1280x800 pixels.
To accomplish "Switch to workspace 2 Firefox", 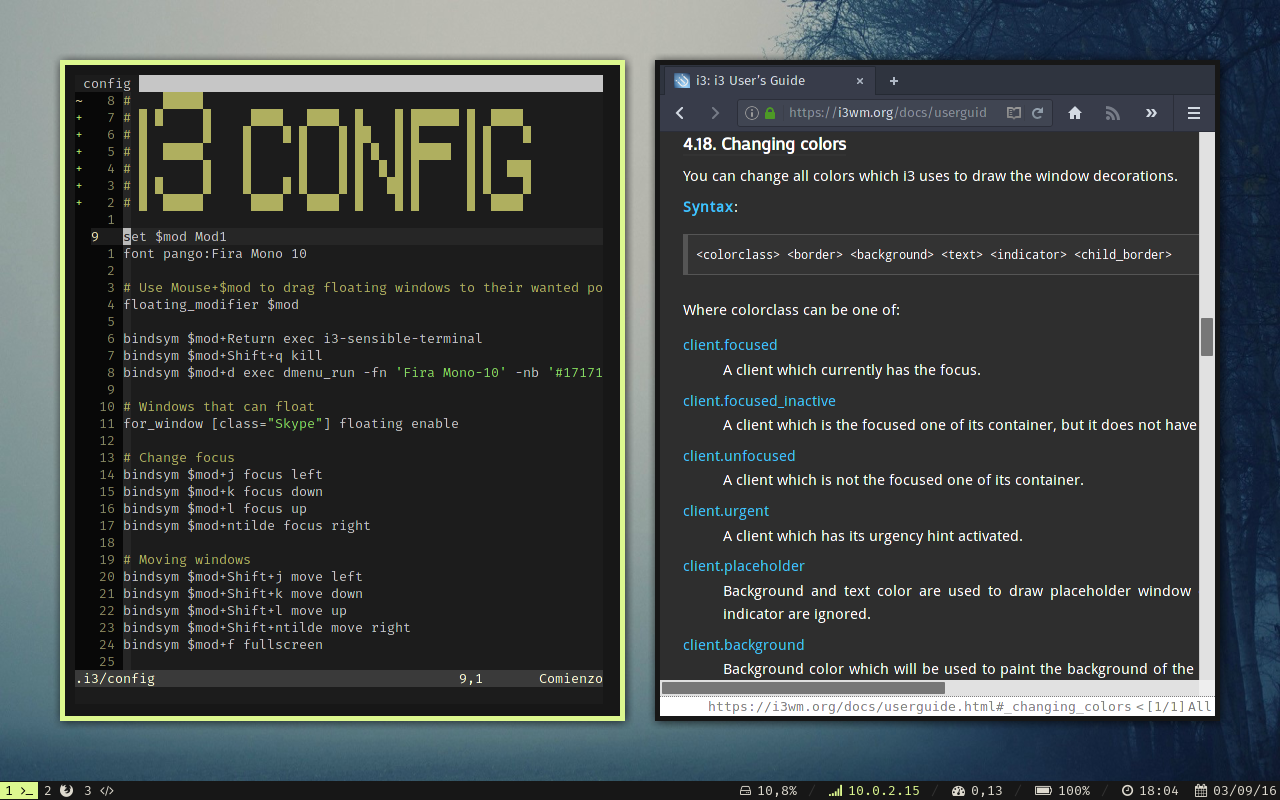I will pyautogui.click(x=58, y=790).
